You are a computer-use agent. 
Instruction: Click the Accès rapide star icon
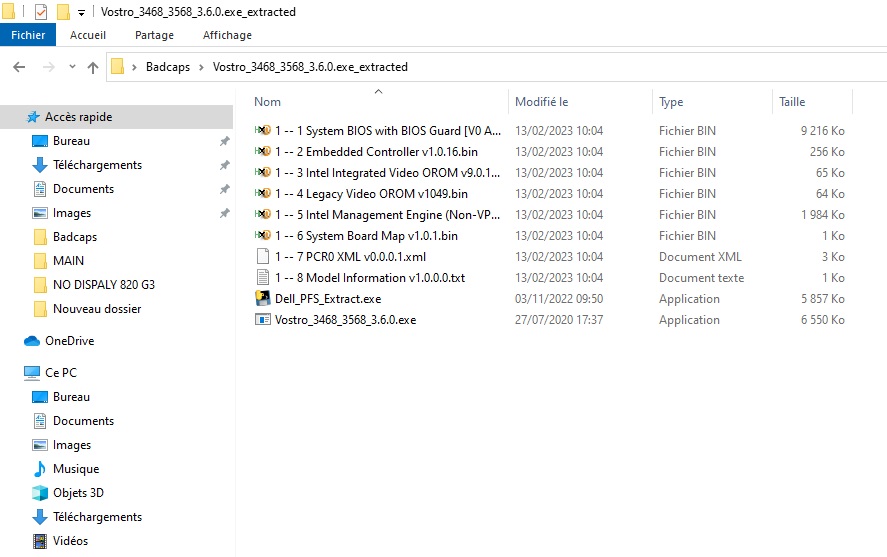33,117
